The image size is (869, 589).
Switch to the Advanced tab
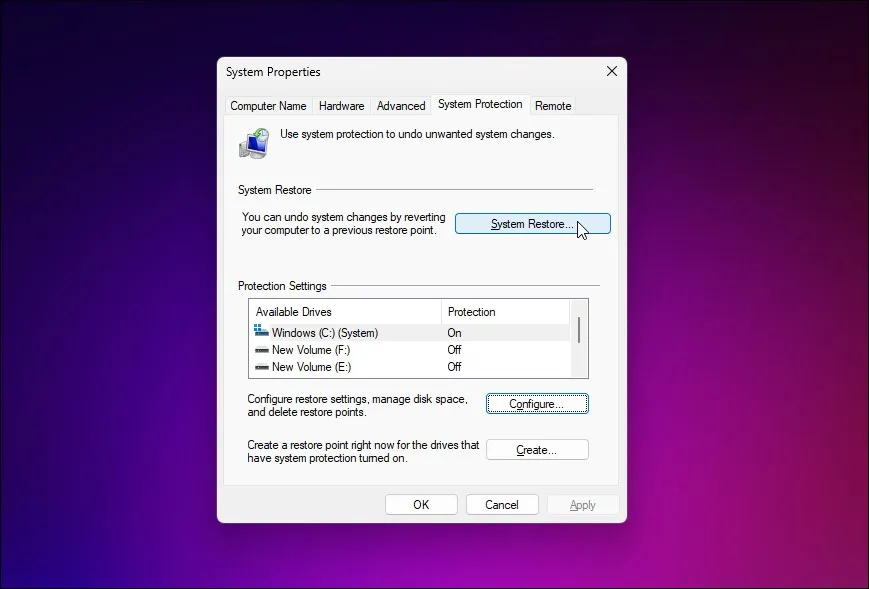tap(400, 105)
